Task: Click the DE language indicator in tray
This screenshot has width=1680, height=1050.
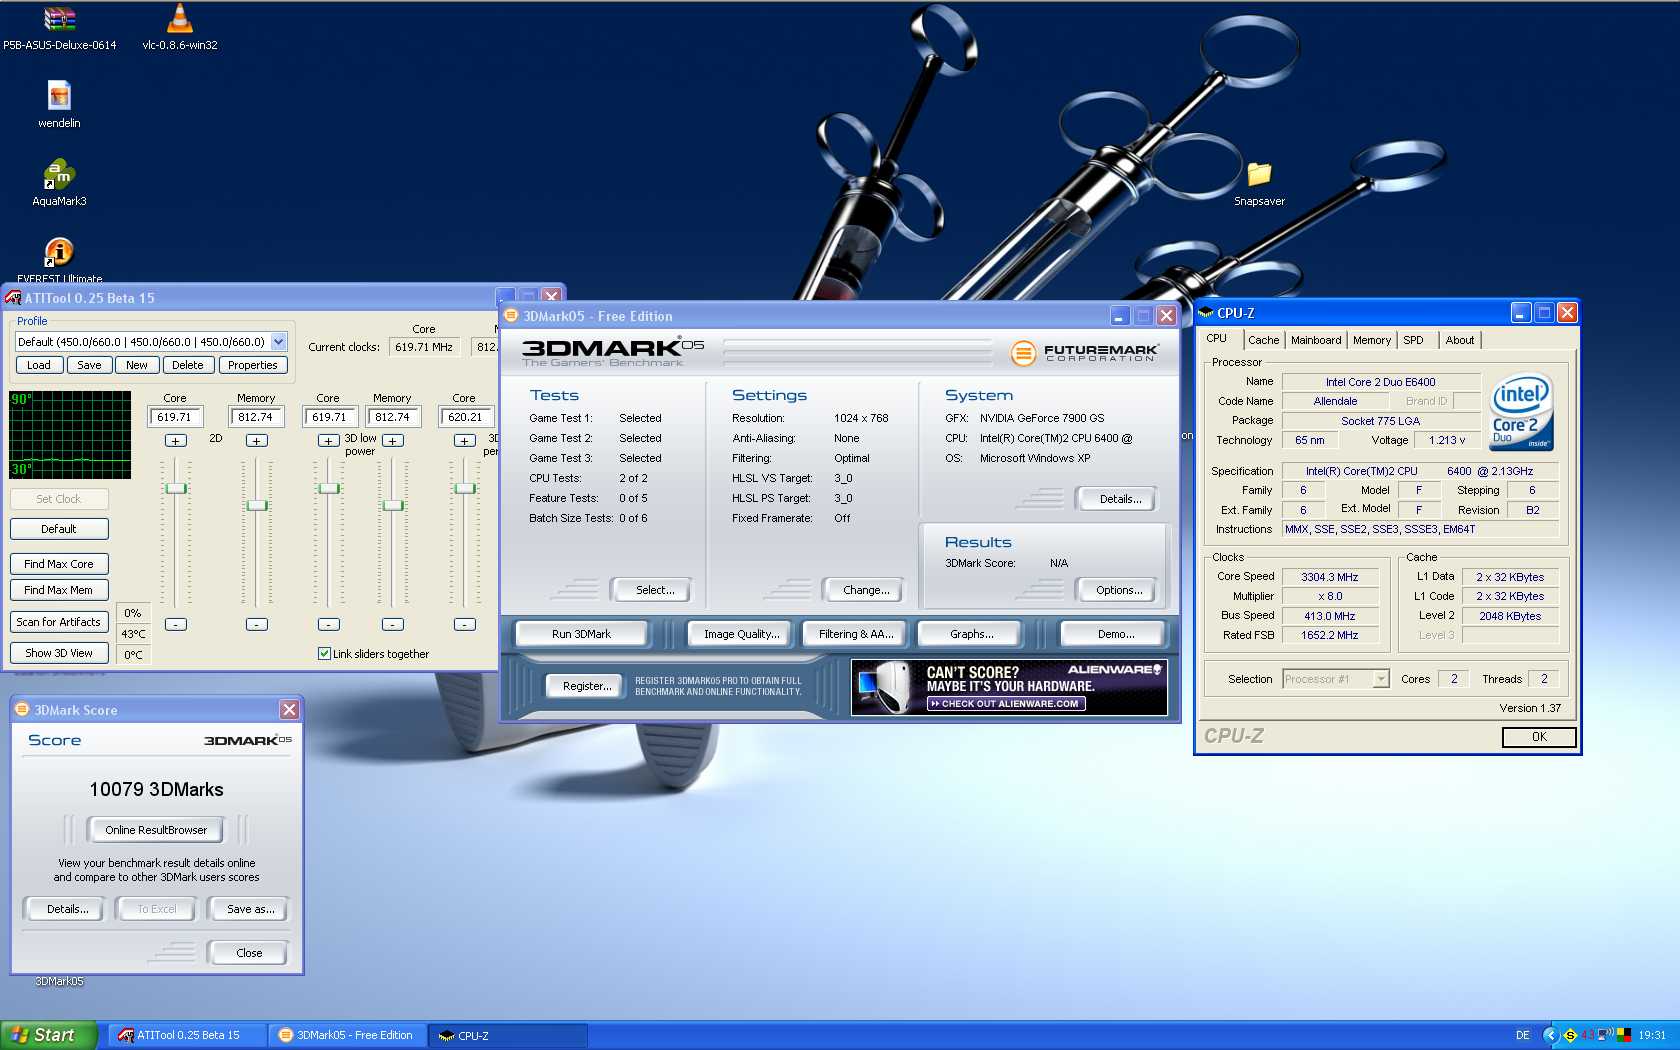Action: click(x=1522, y=1036)
